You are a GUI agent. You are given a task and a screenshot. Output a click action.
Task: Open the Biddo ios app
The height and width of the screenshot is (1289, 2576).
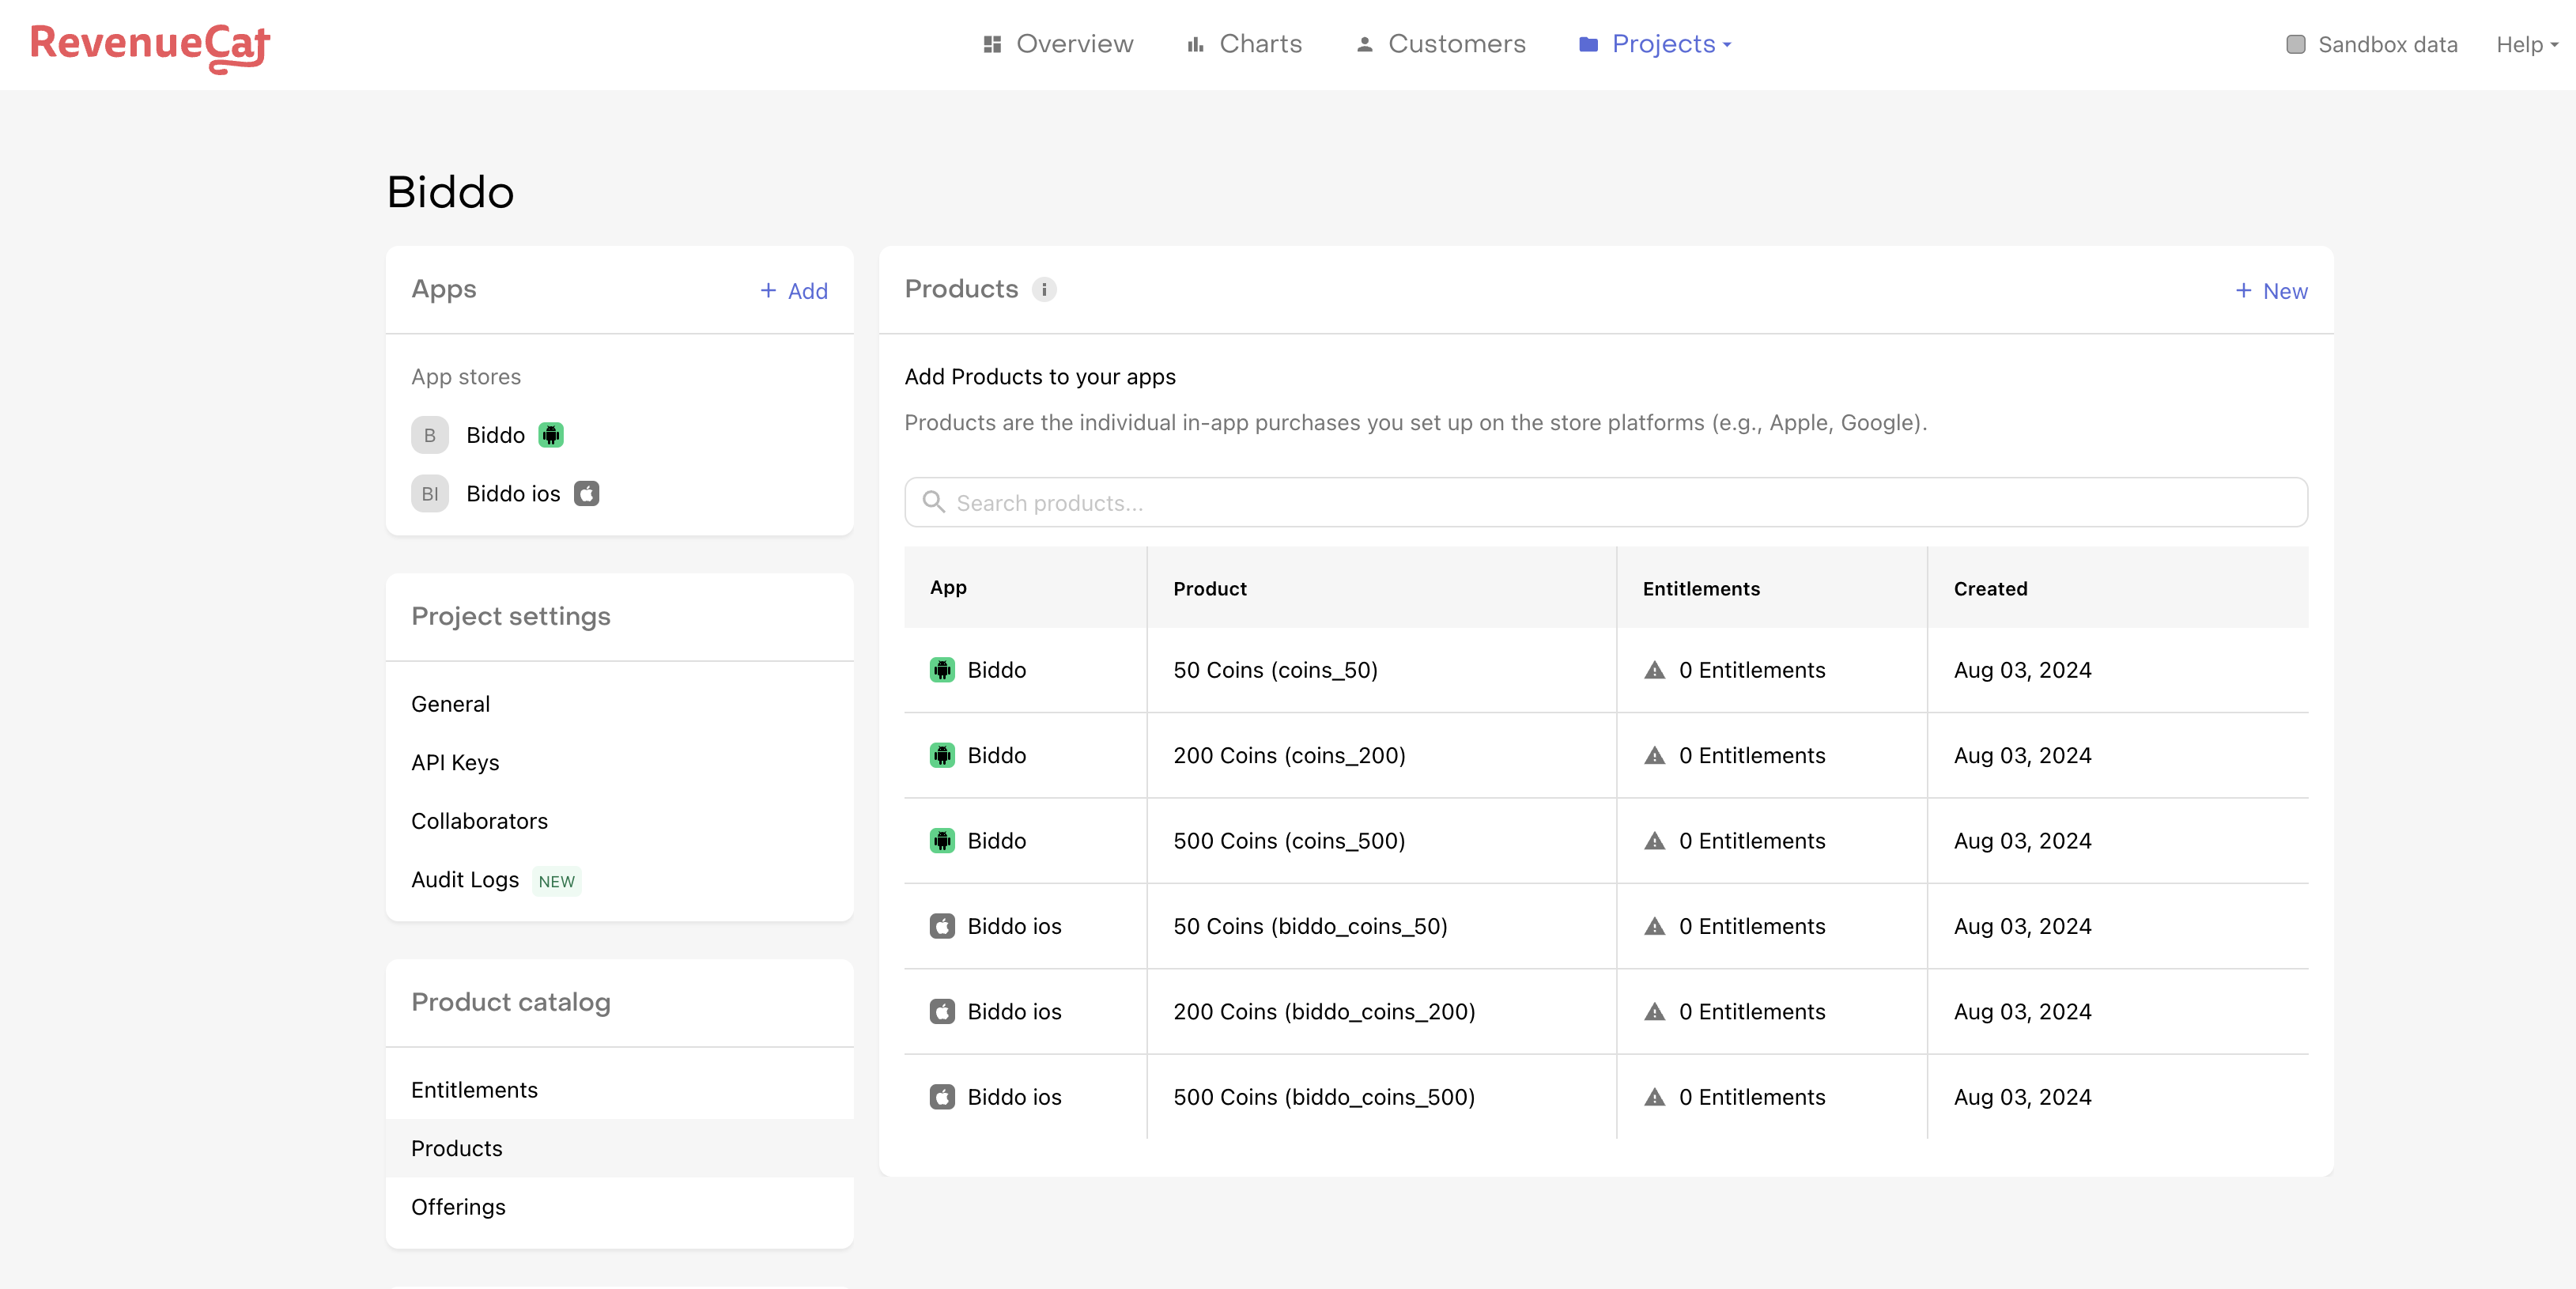tap(513, 493)
